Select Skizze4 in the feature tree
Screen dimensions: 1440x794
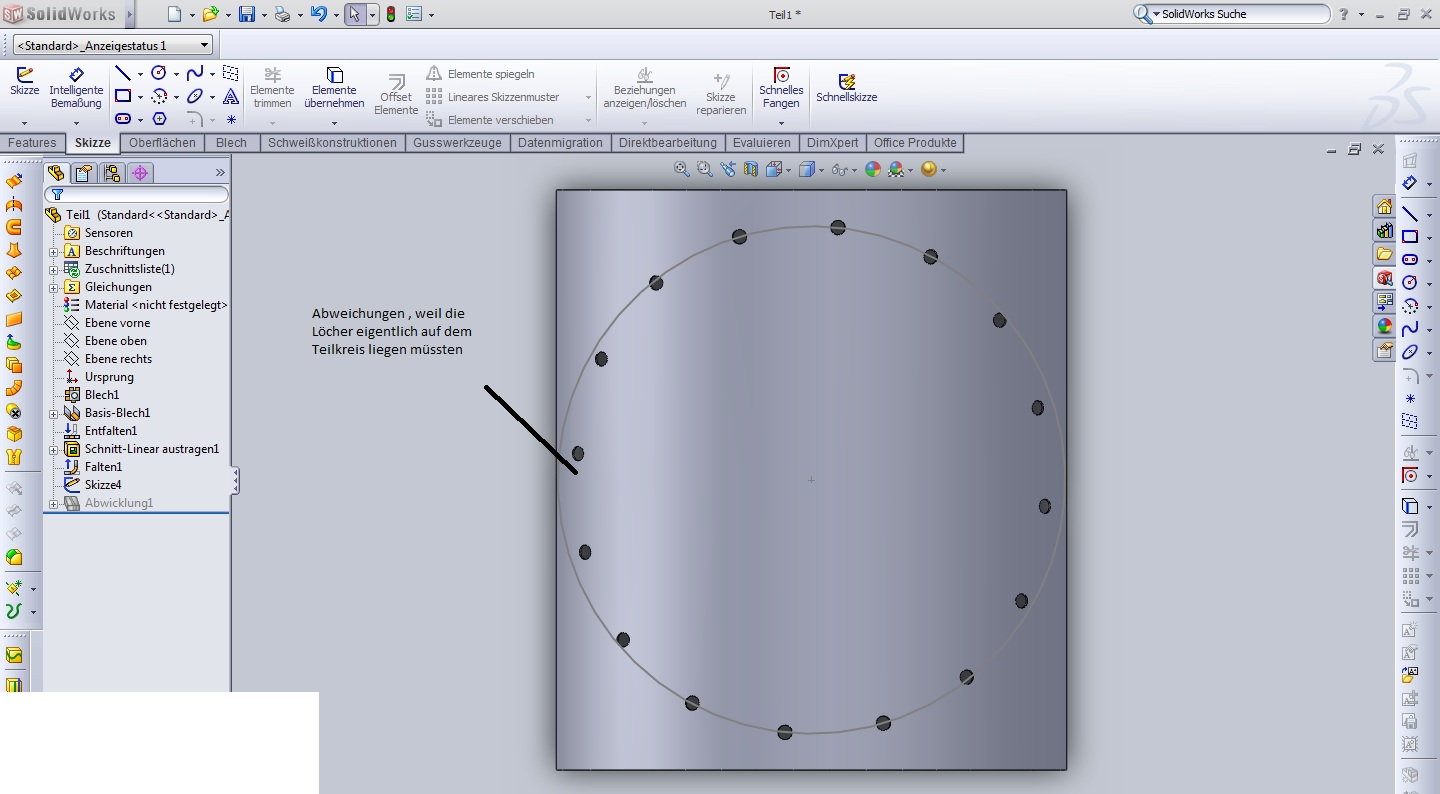coord(103,485)
